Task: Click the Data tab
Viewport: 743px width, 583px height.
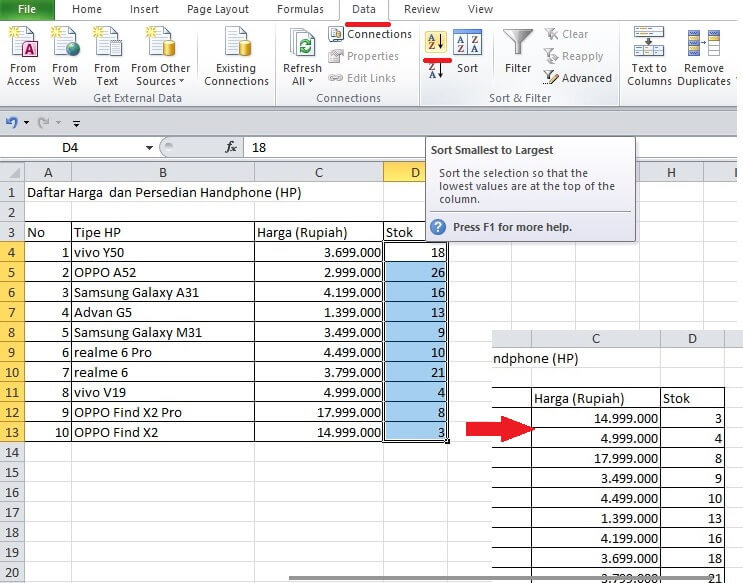Action: (x=364, y=9)
